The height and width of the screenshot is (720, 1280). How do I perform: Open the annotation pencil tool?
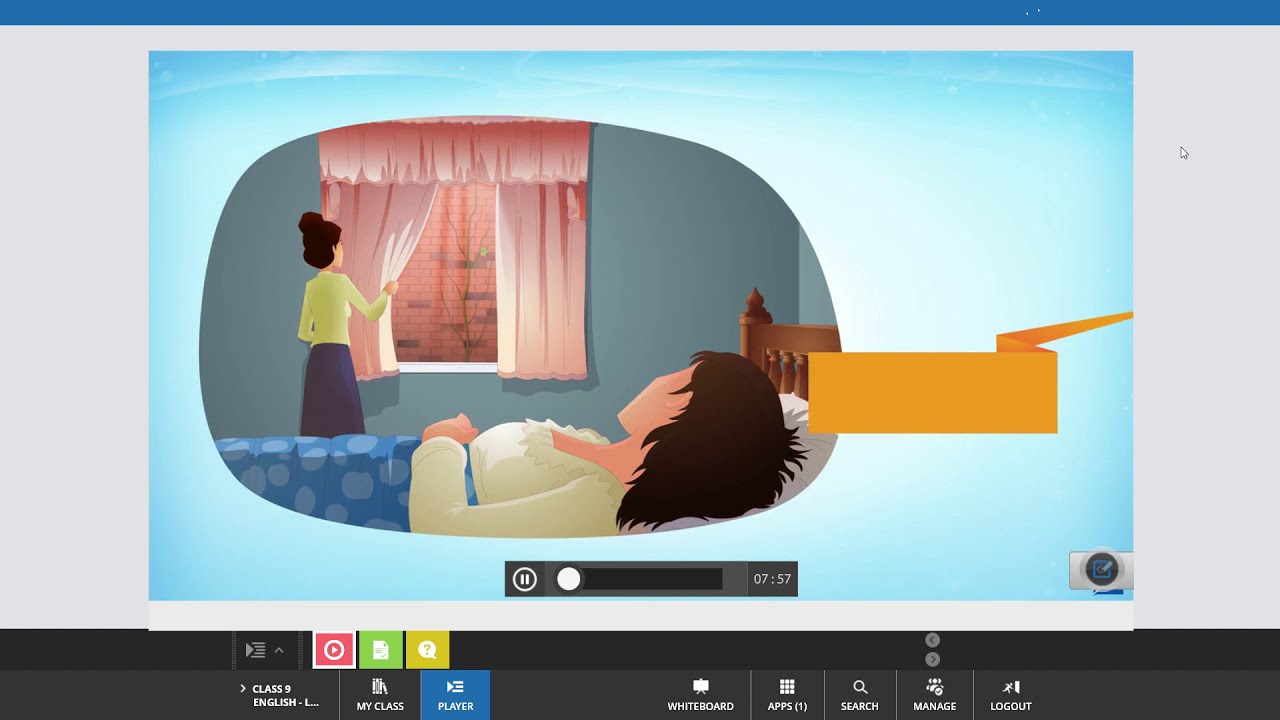tap(1101, 570)
